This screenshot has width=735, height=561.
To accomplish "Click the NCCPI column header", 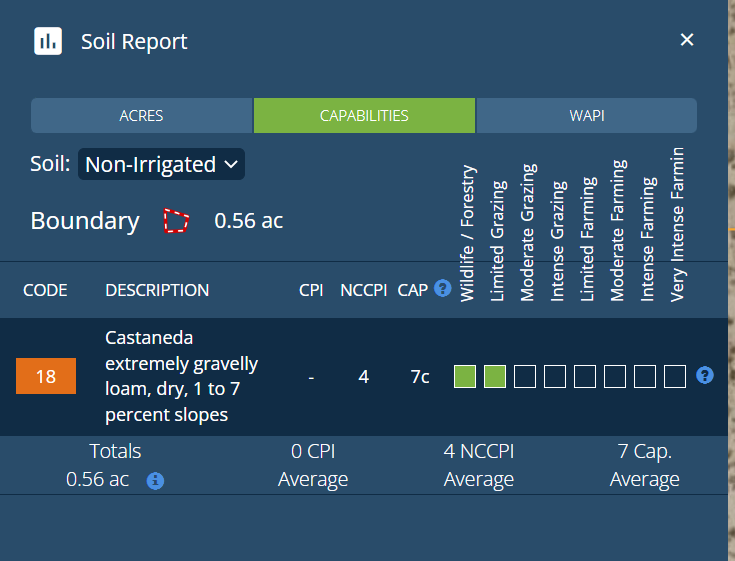I will point(363,290).
